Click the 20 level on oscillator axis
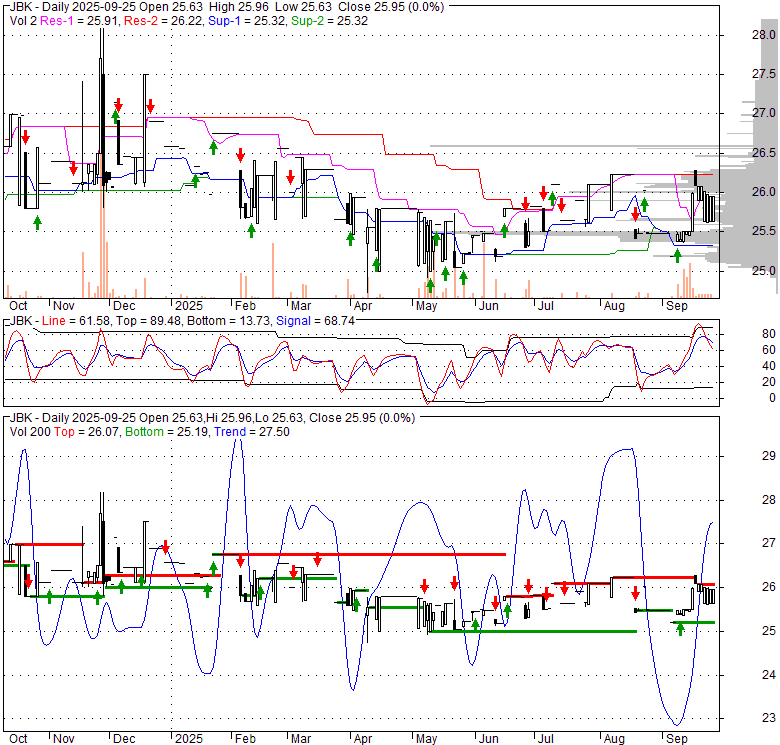 pos(769,382)
